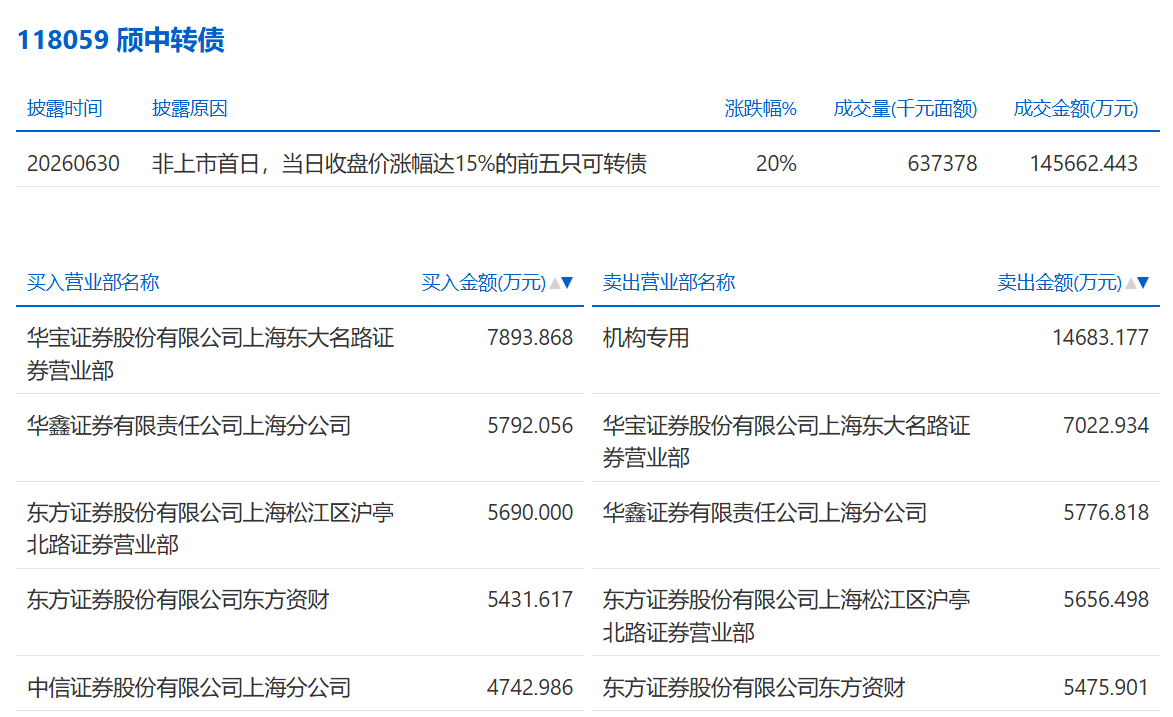Click 华宝证券上海东大名路 in the buy list
This screenshot has height=717, width=1173.
(210, 353)
